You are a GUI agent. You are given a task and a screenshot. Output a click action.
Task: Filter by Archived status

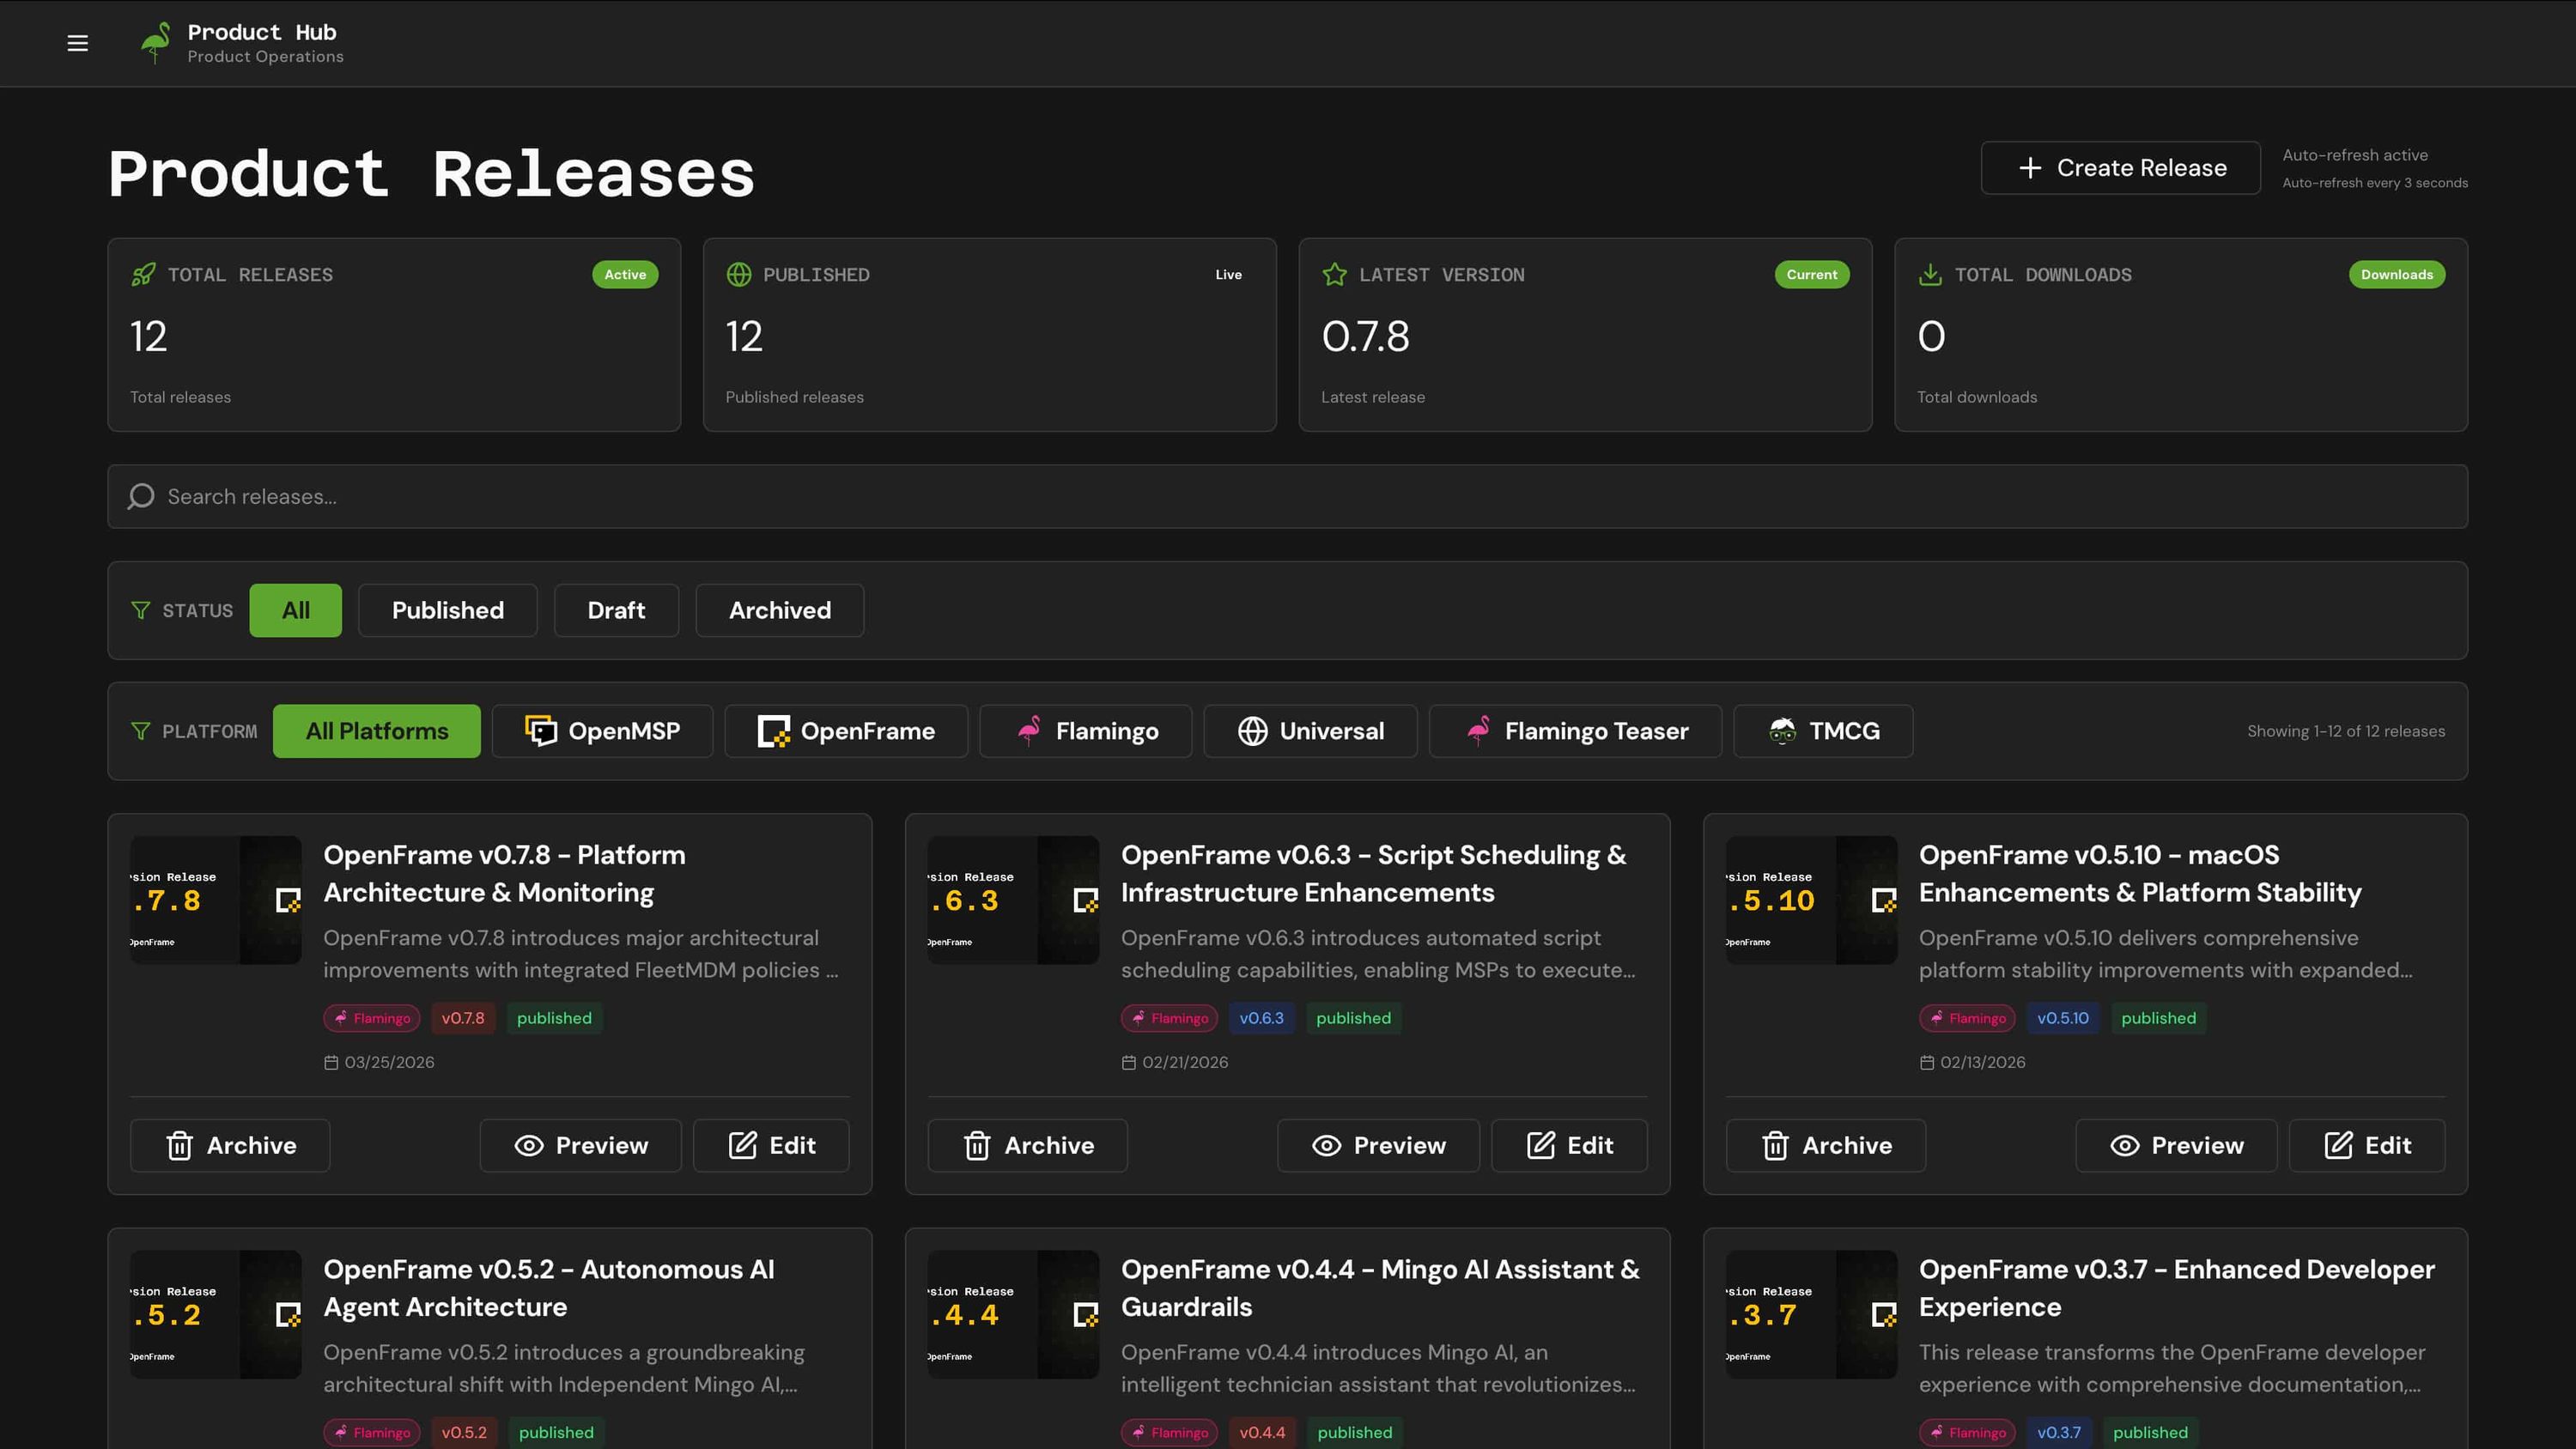[x=780, y=611]
